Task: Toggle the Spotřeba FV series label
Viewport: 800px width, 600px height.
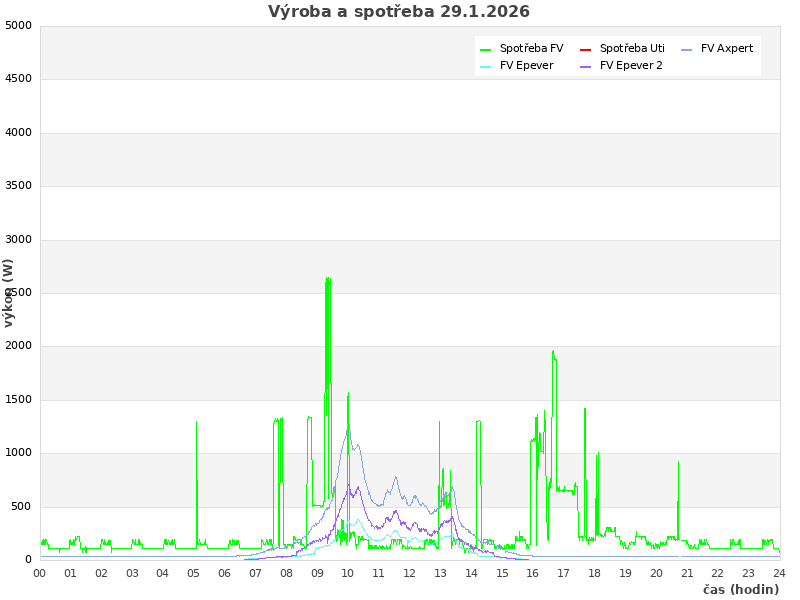Action: point(531,49)
